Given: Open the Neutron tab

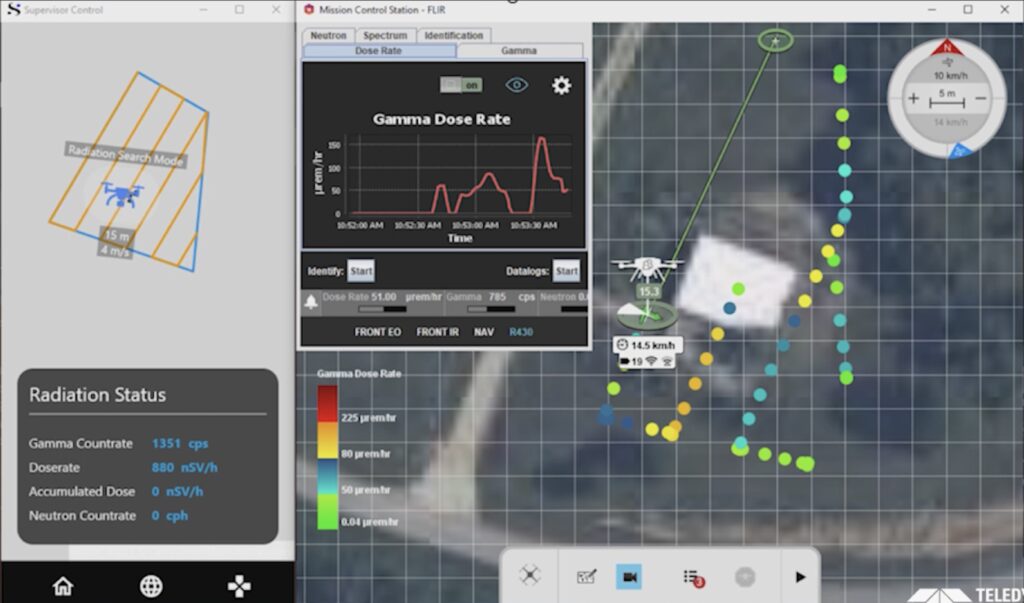Looking at the screenshot, I should click(328, 35).
